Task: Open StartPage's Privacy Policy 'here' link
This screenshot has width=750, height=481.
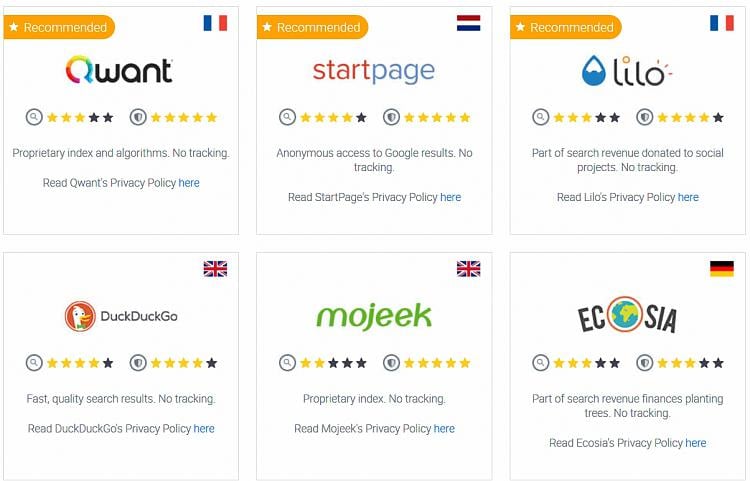Action: pos(451,197)
